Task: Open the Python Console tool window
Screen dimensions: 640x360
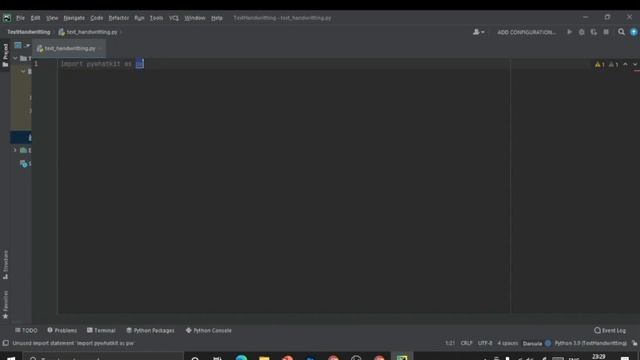Action: pos(209,330)
